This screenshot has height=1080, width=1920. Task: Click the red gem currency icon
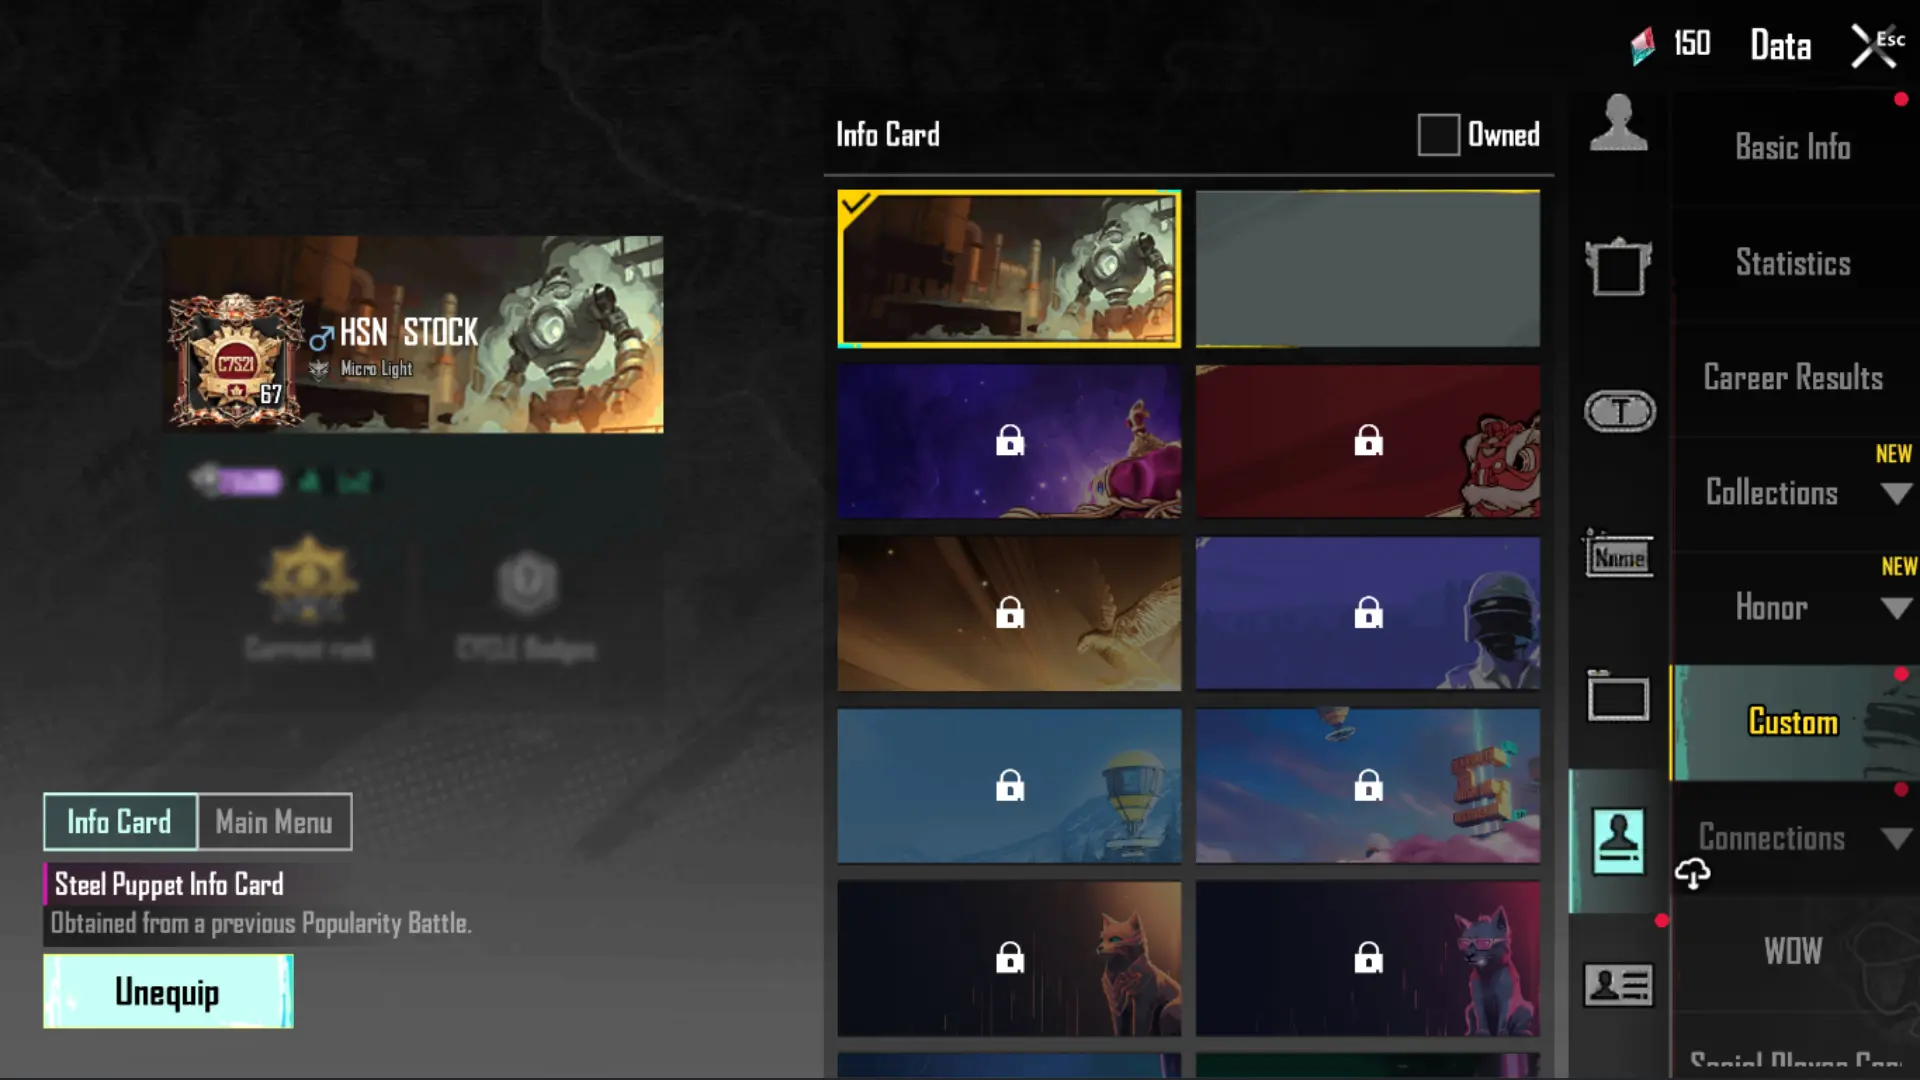[1643, 45]
